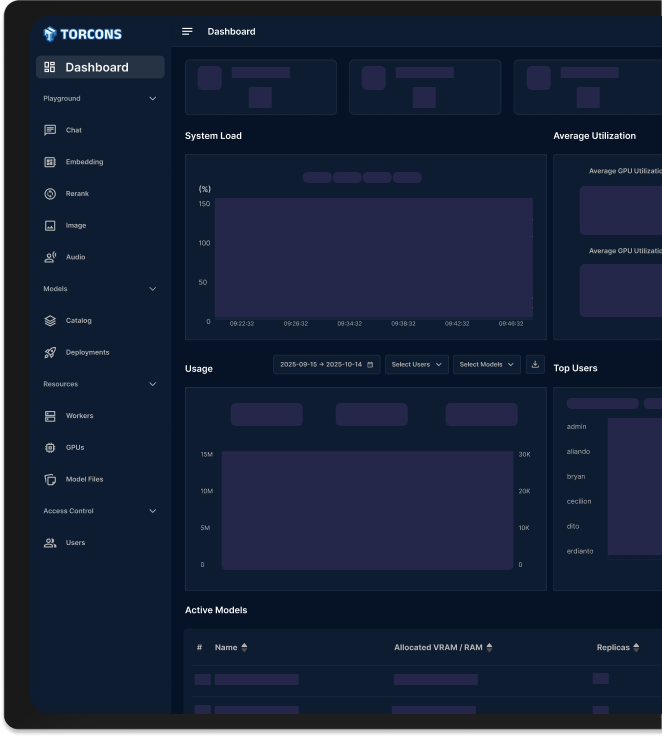This screenshot has height=737, width=662.
Task: Open Rerank page
Action: click(77, 194)
